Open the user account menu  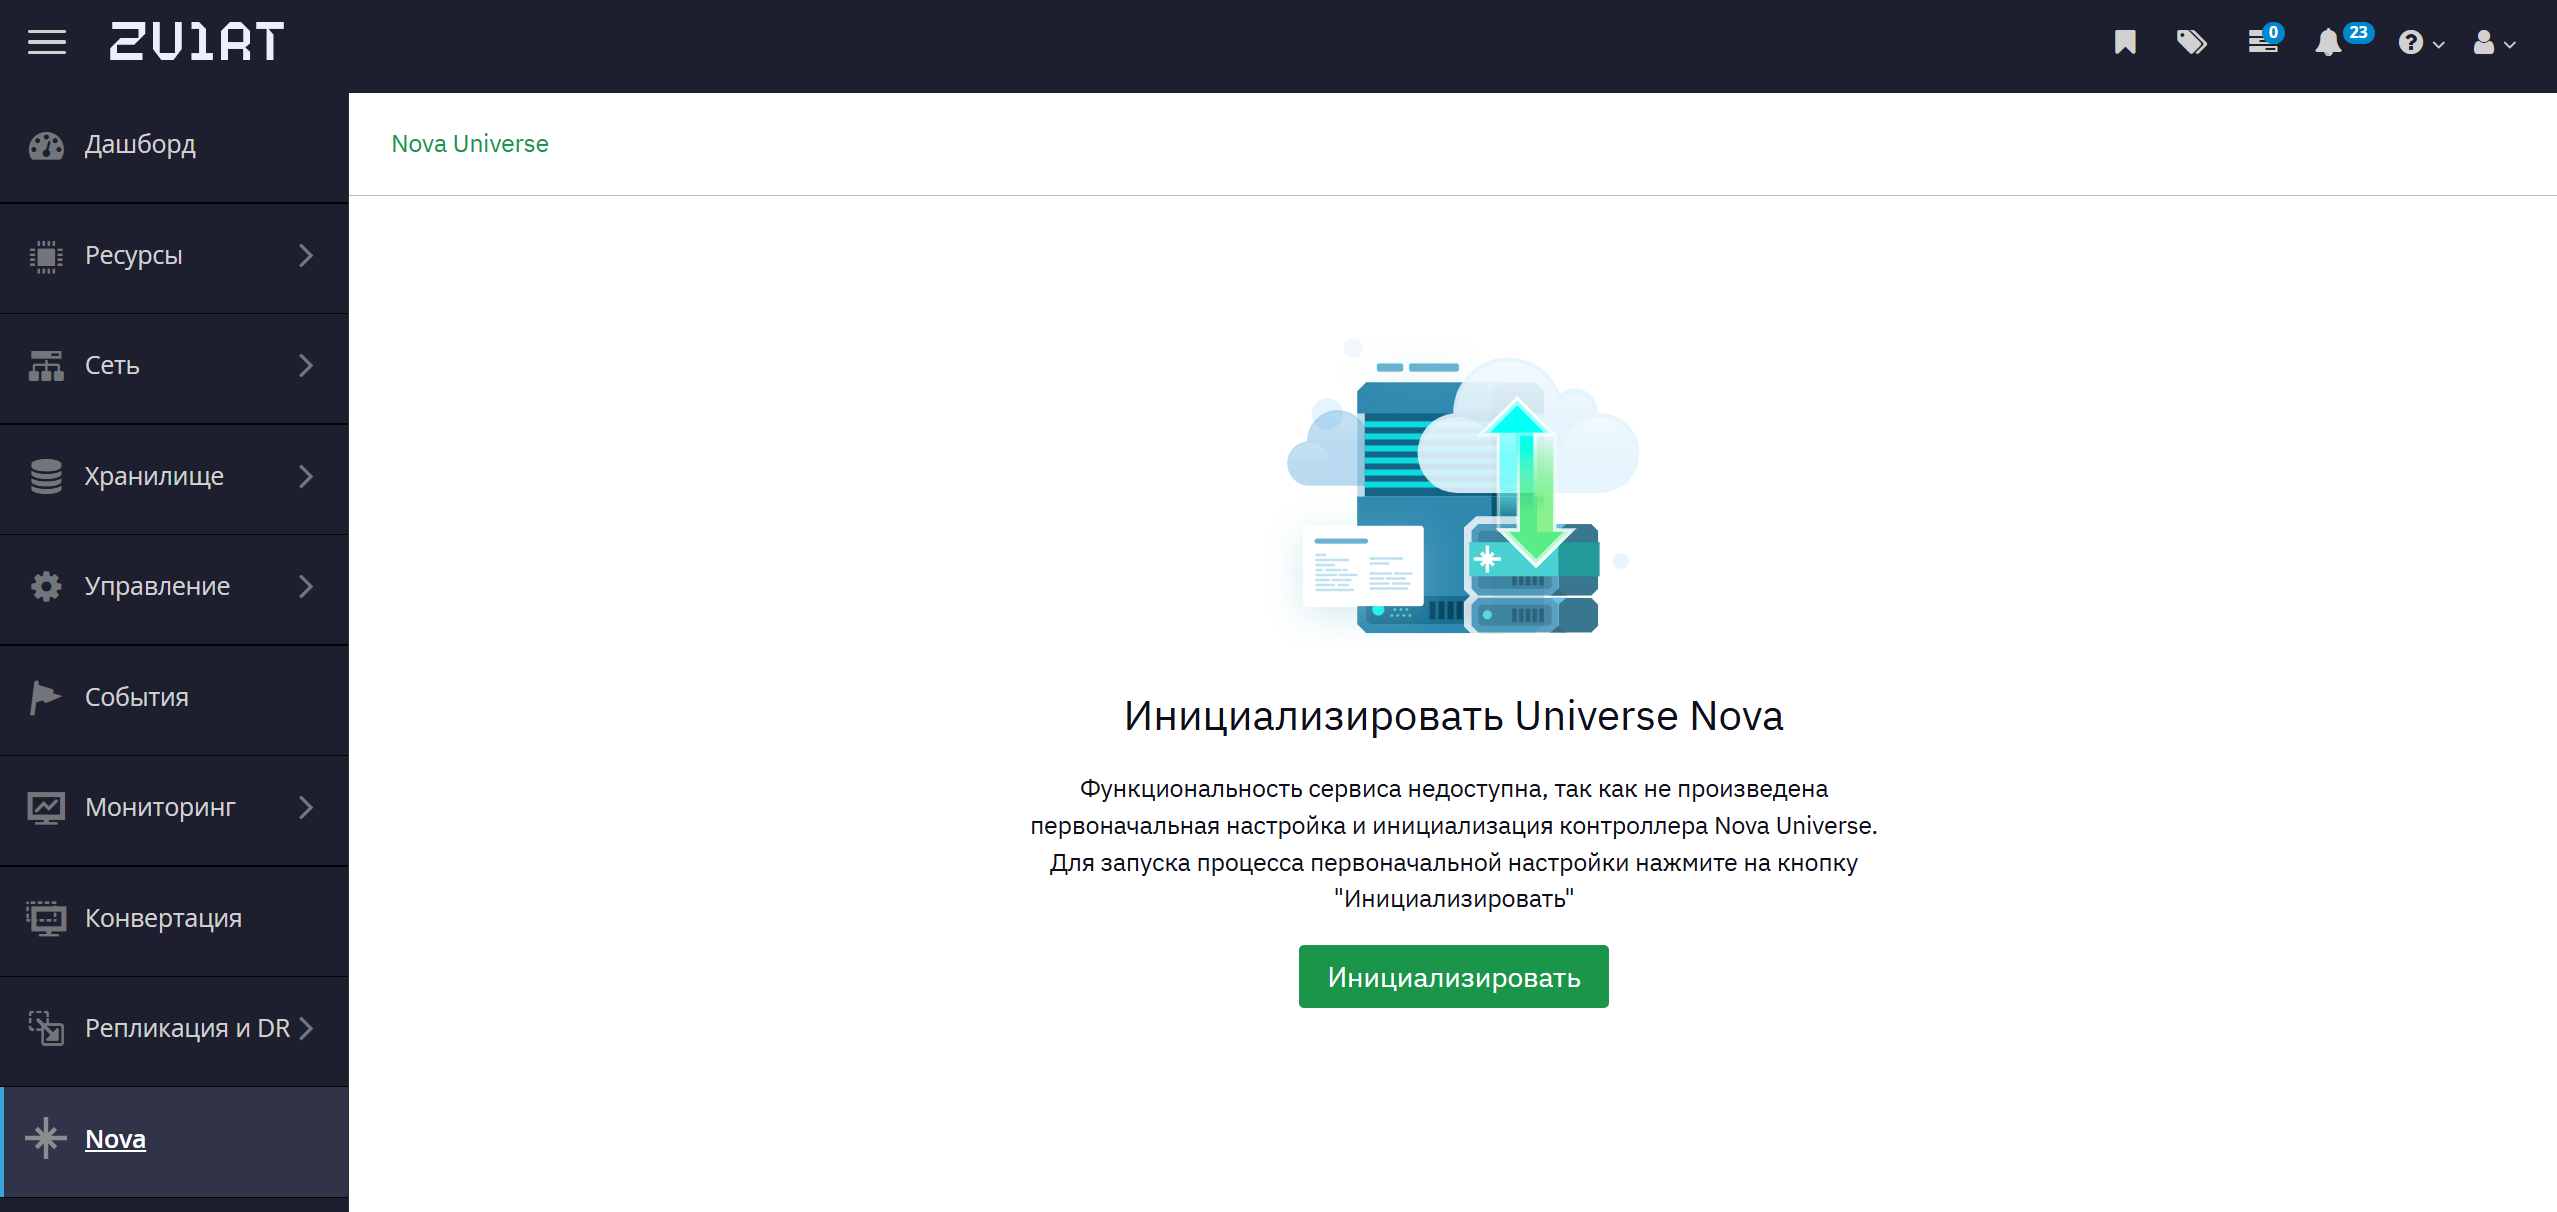[2493, 43]
